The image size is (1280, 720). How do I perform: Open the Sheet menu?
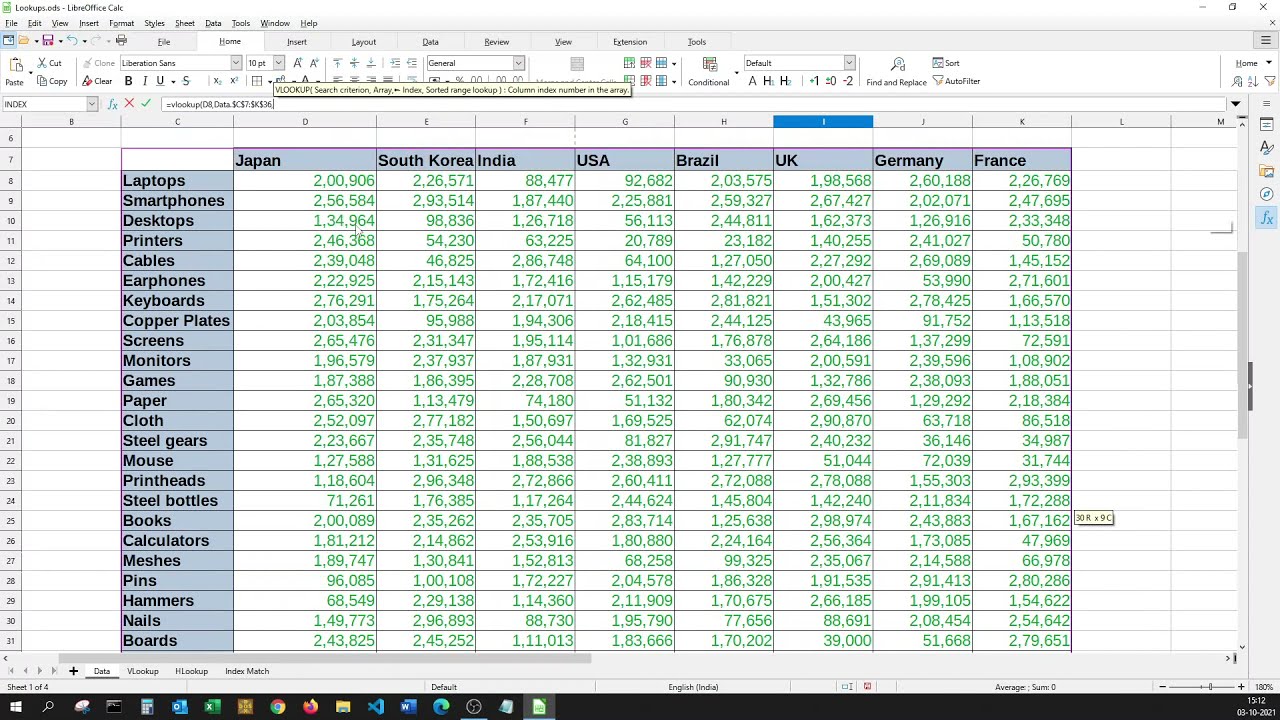click(185, 23)
